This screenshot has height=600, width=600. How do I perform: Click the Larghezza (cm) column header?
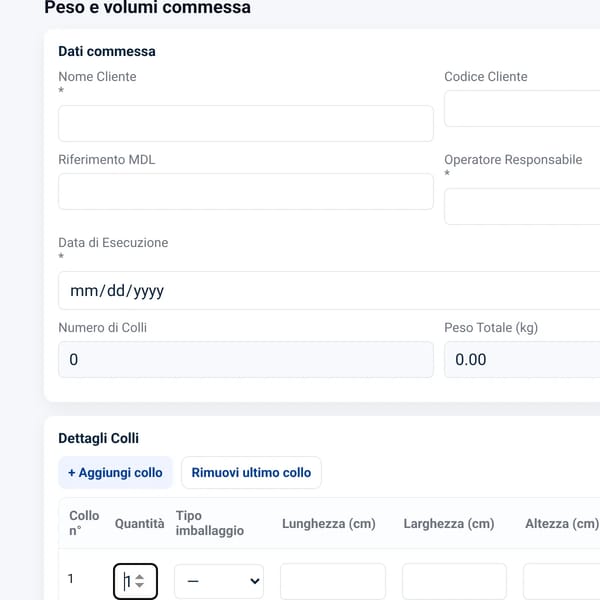point(449,523)
